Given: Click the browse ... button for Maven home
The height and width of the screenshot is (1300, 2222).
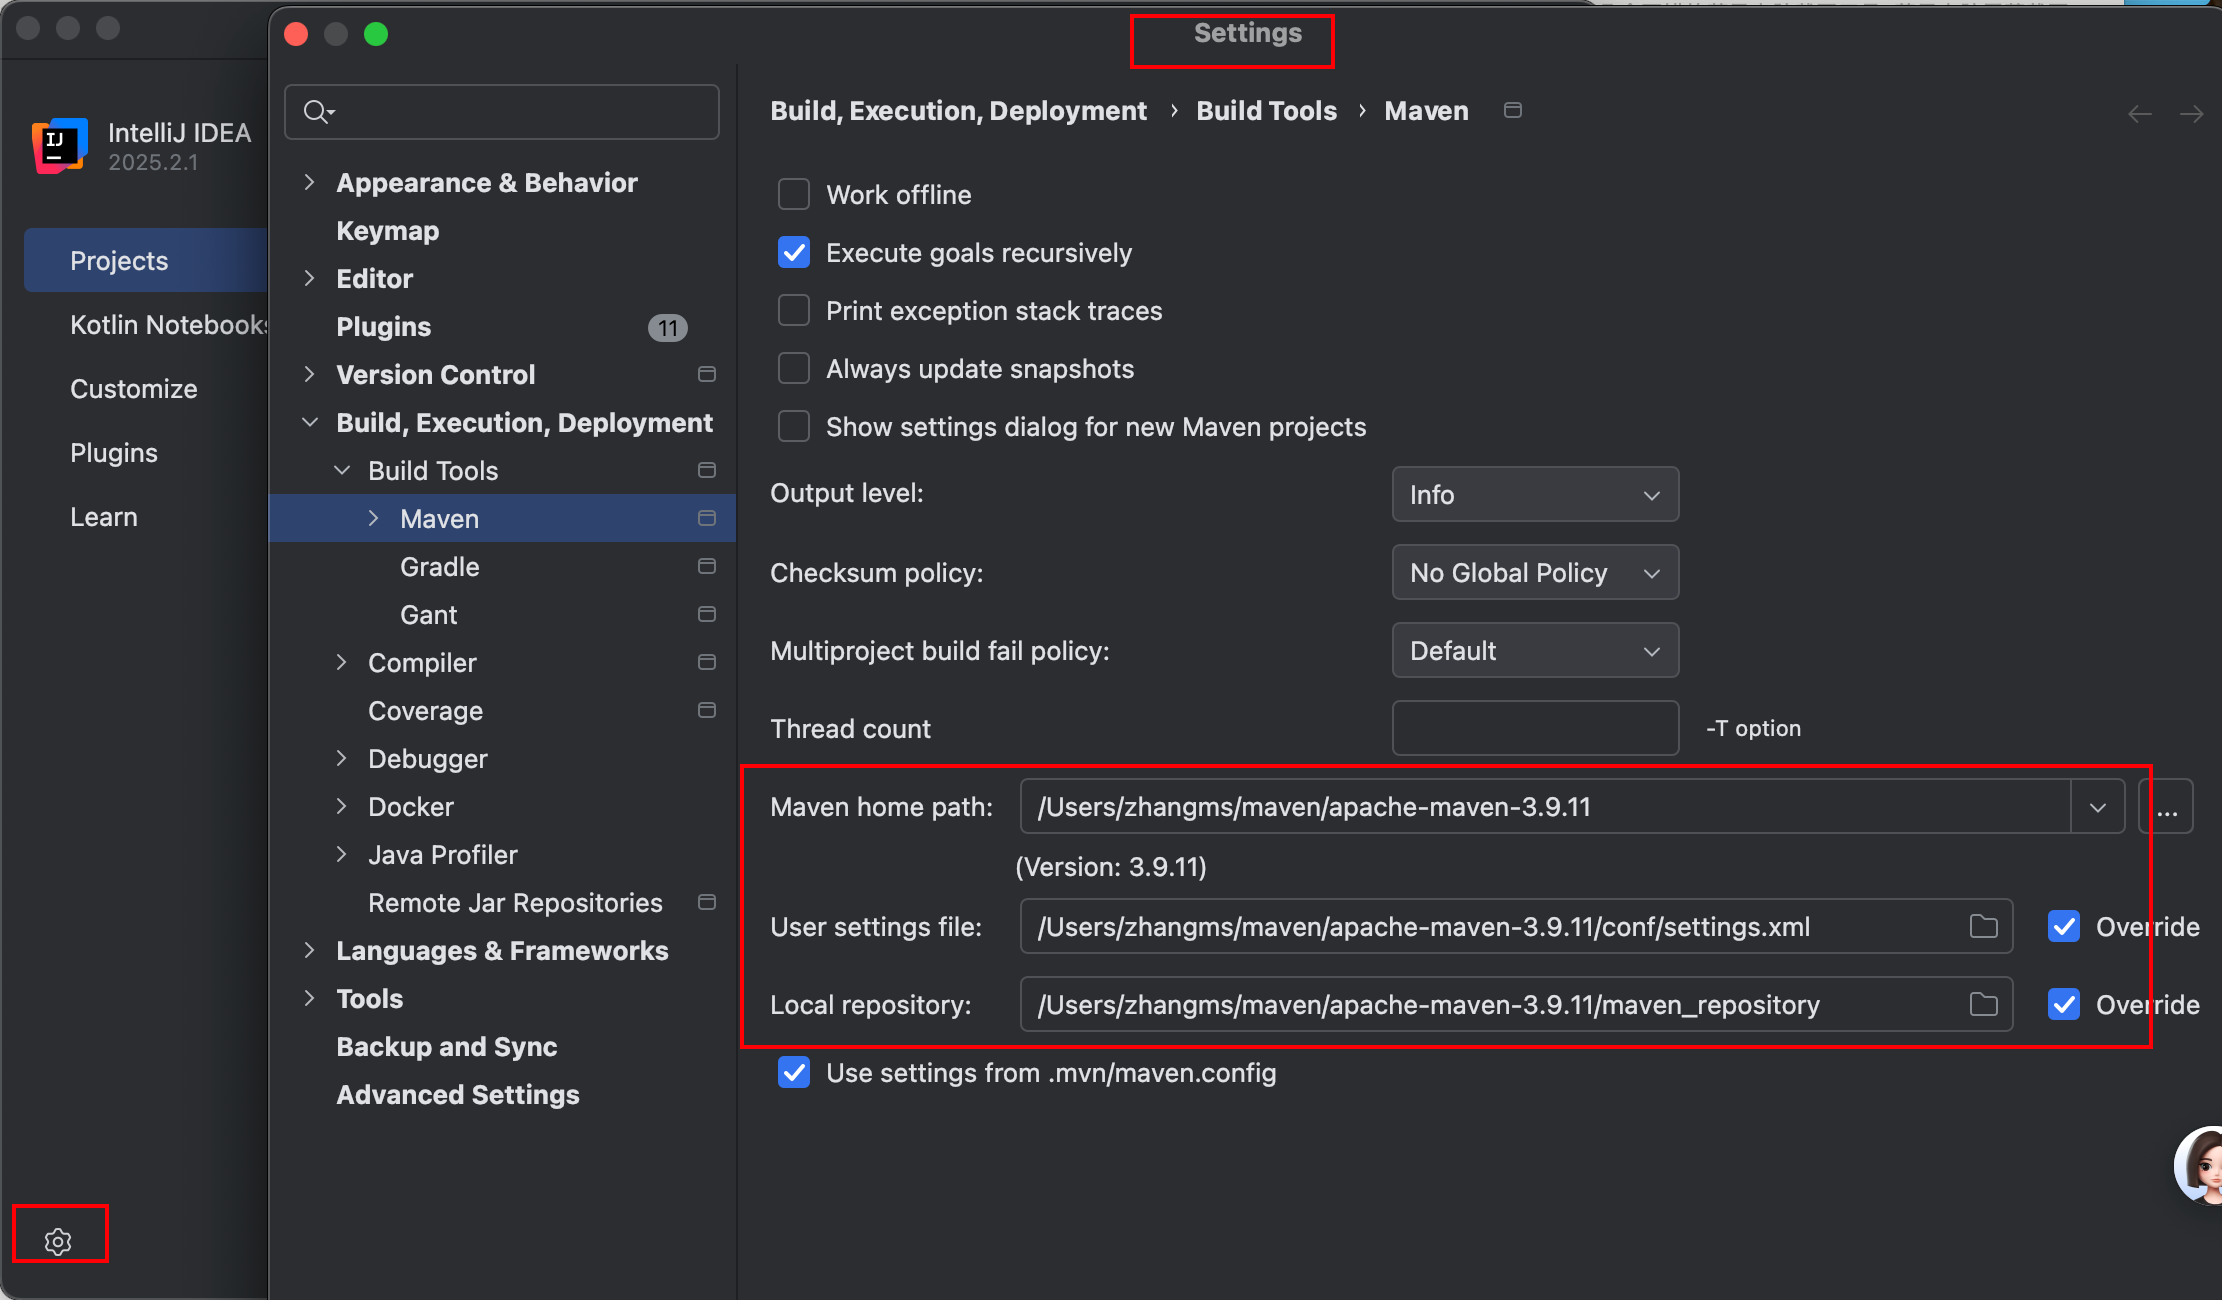Looking at the screenshot, I should coord(2166,807).
